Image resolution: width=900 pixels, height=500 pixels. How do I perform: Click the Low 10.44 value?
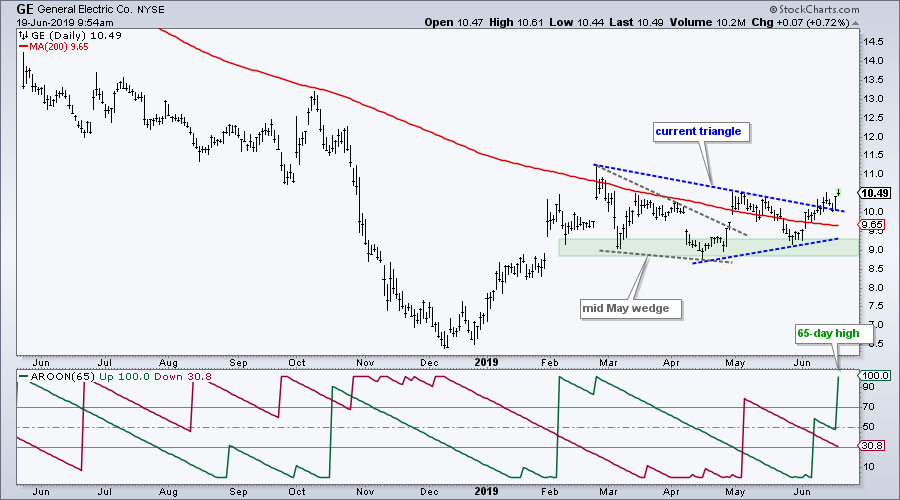(577, 22)
